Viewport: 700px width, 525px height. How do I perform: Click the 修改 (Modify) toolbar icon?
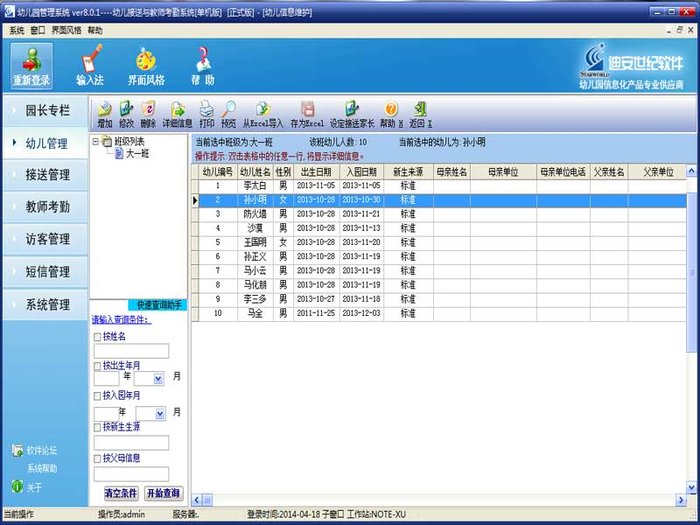point(127,113)
